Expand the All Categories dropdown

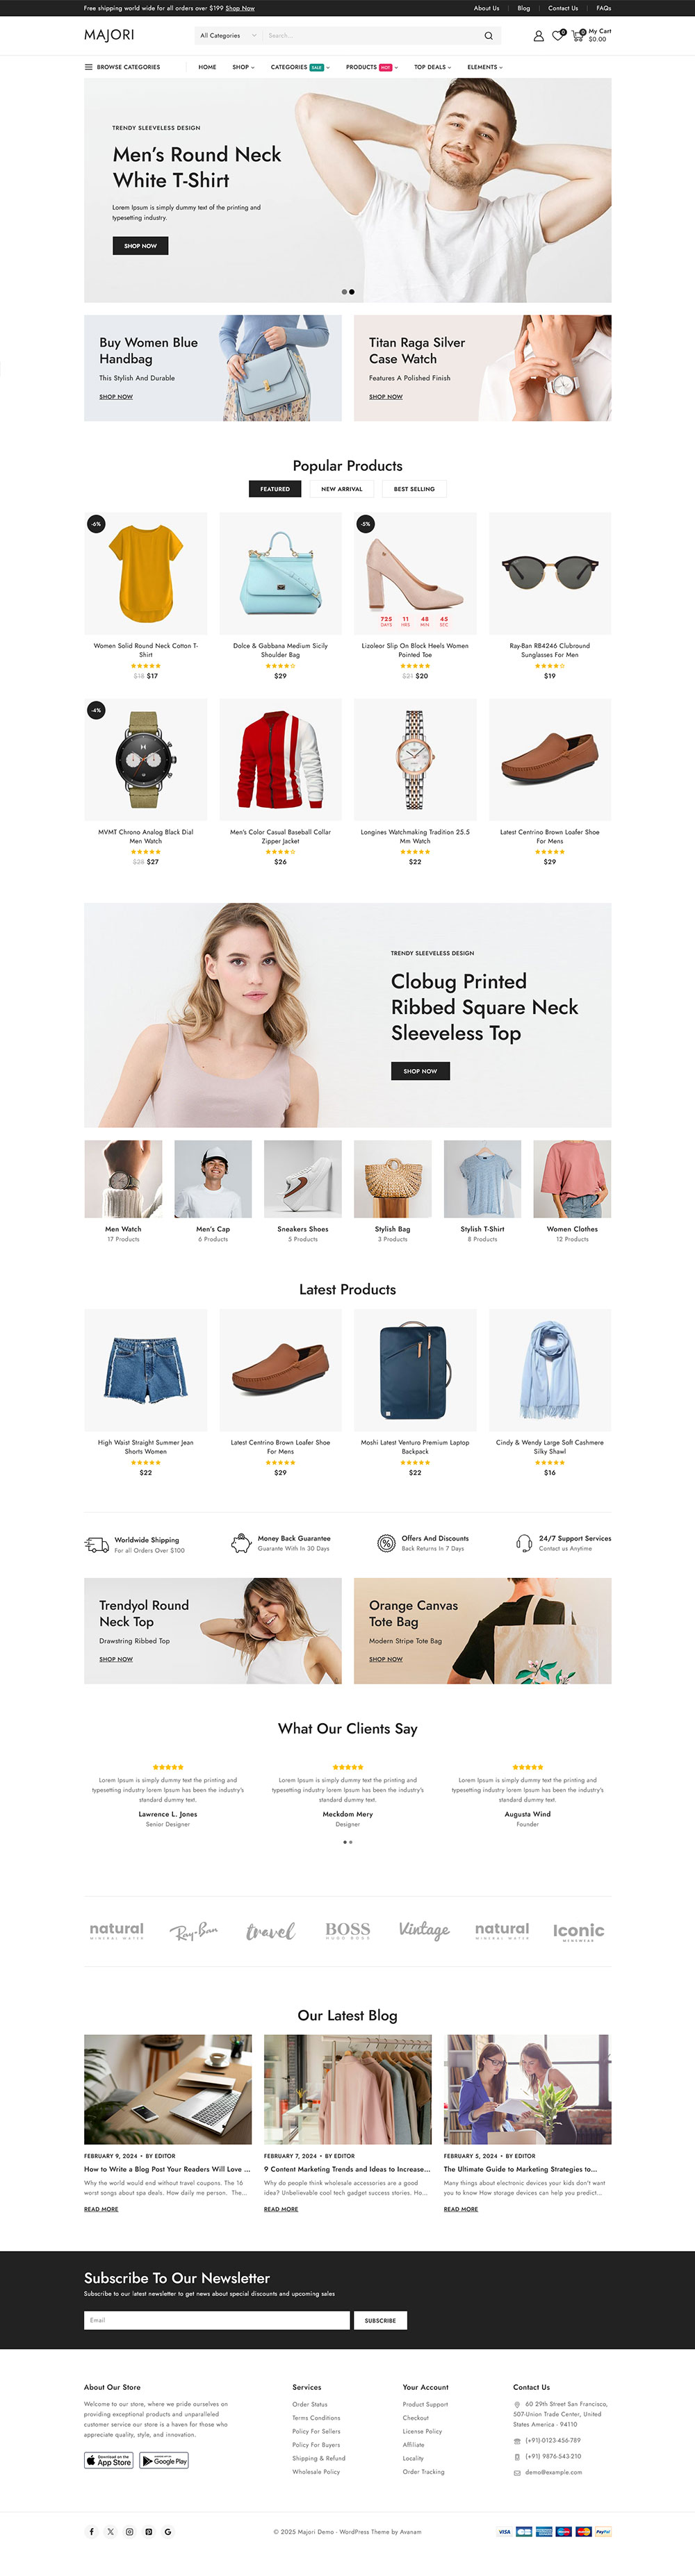[x=227, y=36]
